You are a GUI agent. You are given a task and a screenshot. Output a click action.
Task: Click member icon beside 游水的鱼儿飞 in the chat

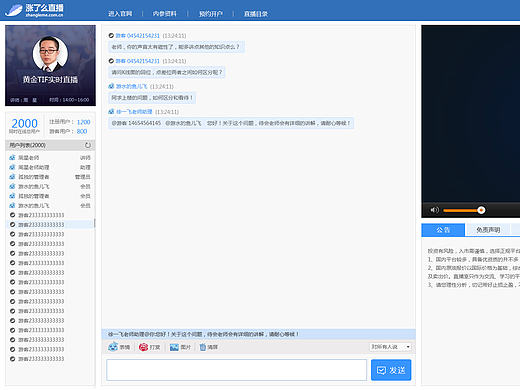111,86
